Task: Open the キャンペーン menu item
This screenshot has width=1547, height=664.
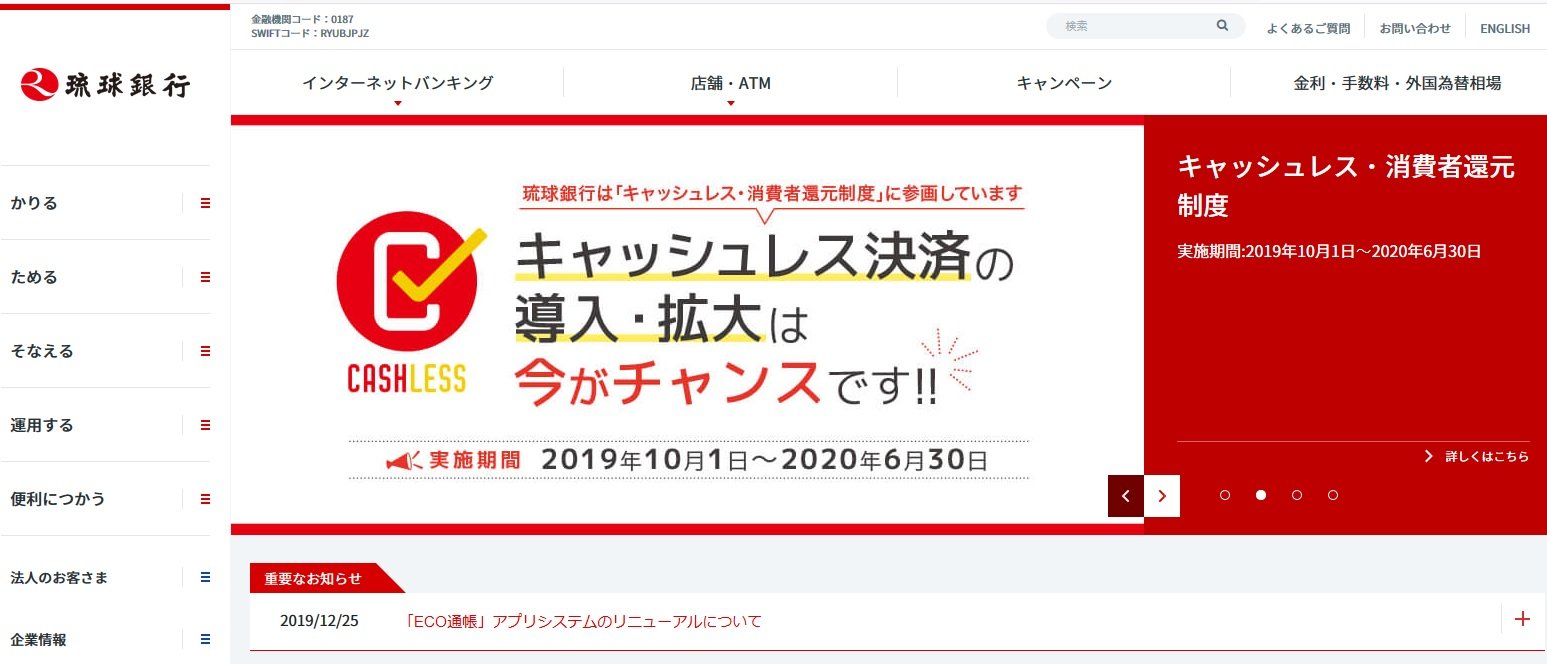Action: (1064, 83)
